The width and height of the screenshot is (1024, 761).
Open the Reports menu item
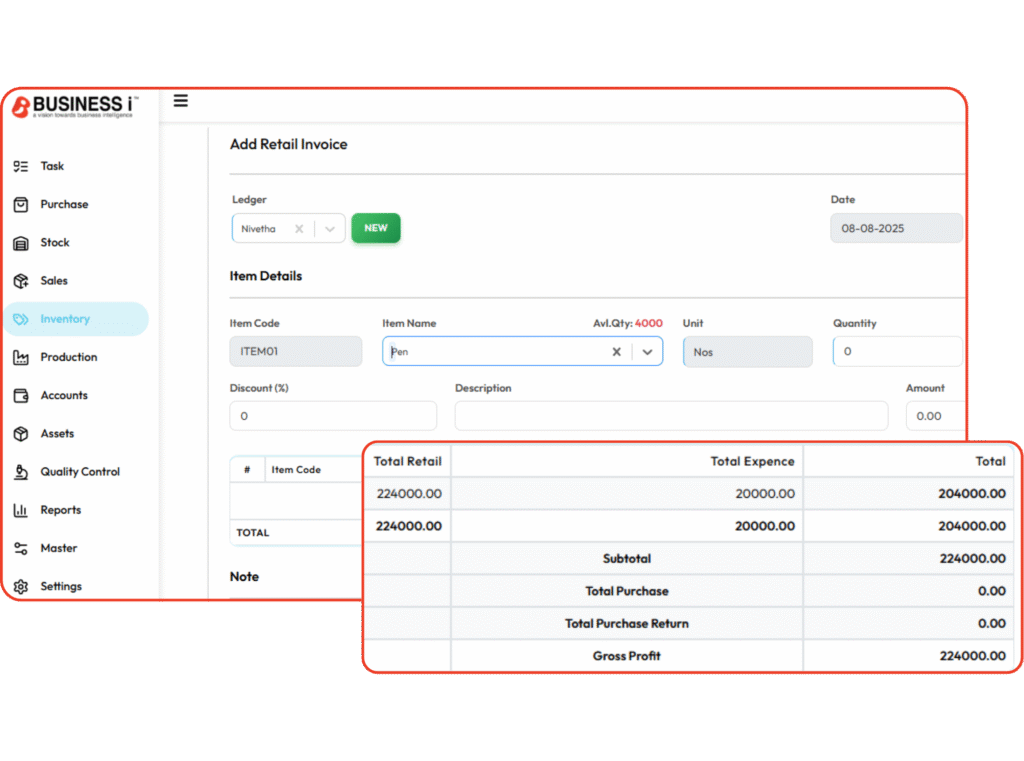coord(60,510)
